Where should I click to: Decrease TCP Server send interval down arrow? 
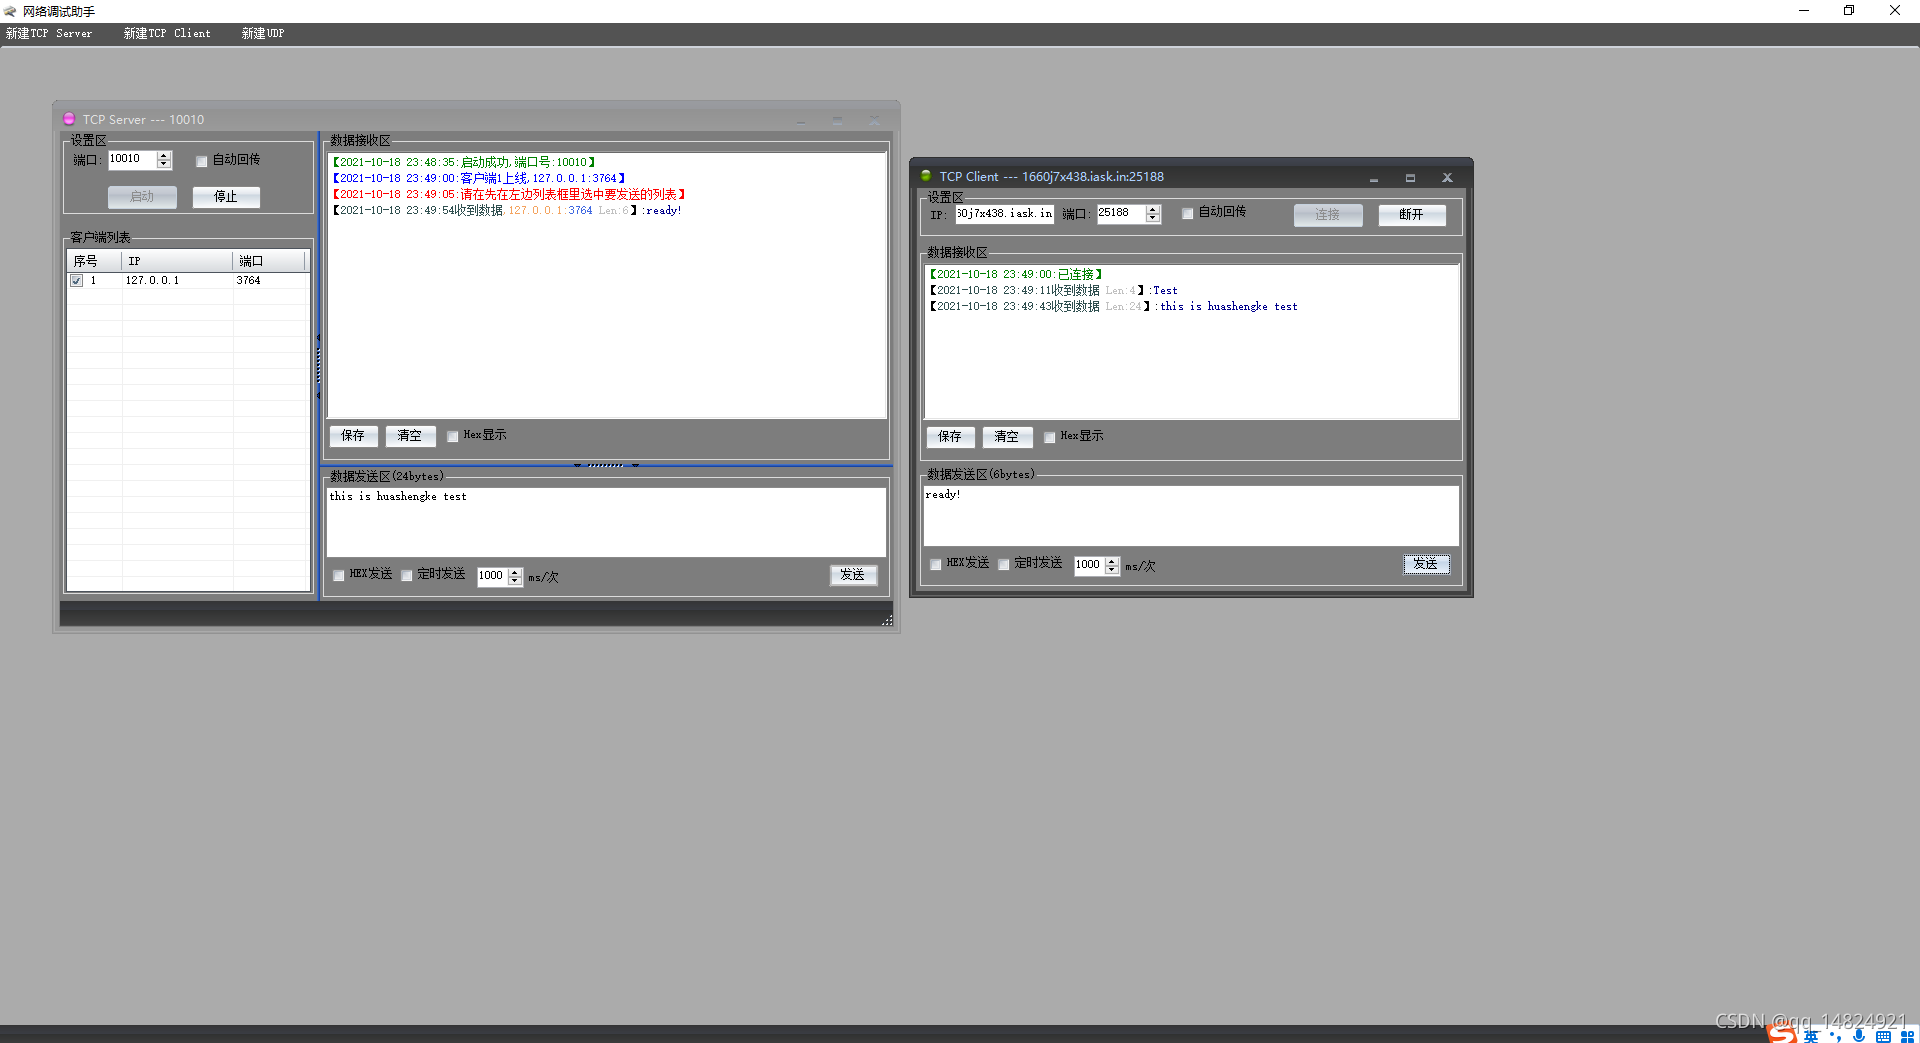[515, 581]
